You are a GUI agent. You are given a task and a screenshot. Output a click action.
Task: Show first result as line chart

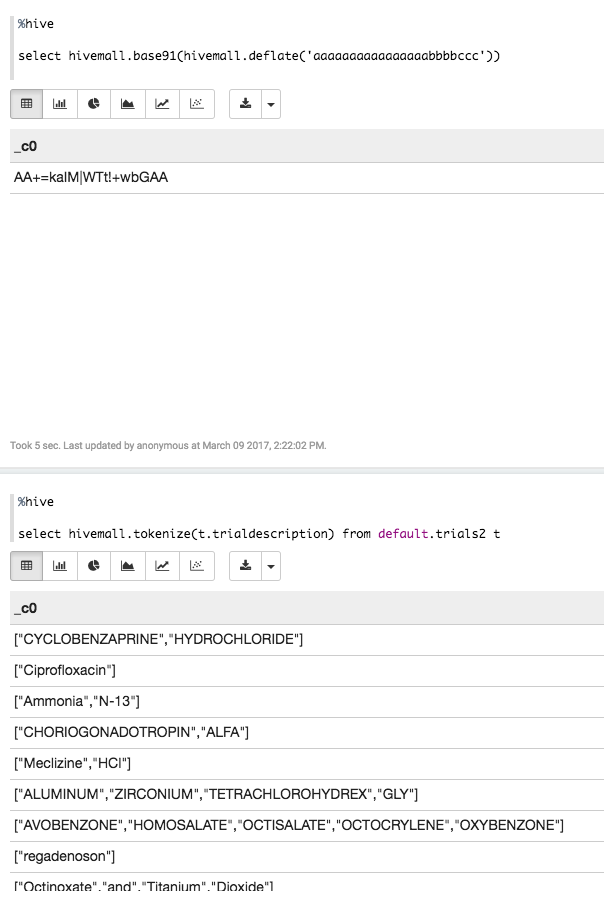pos(161,103)
